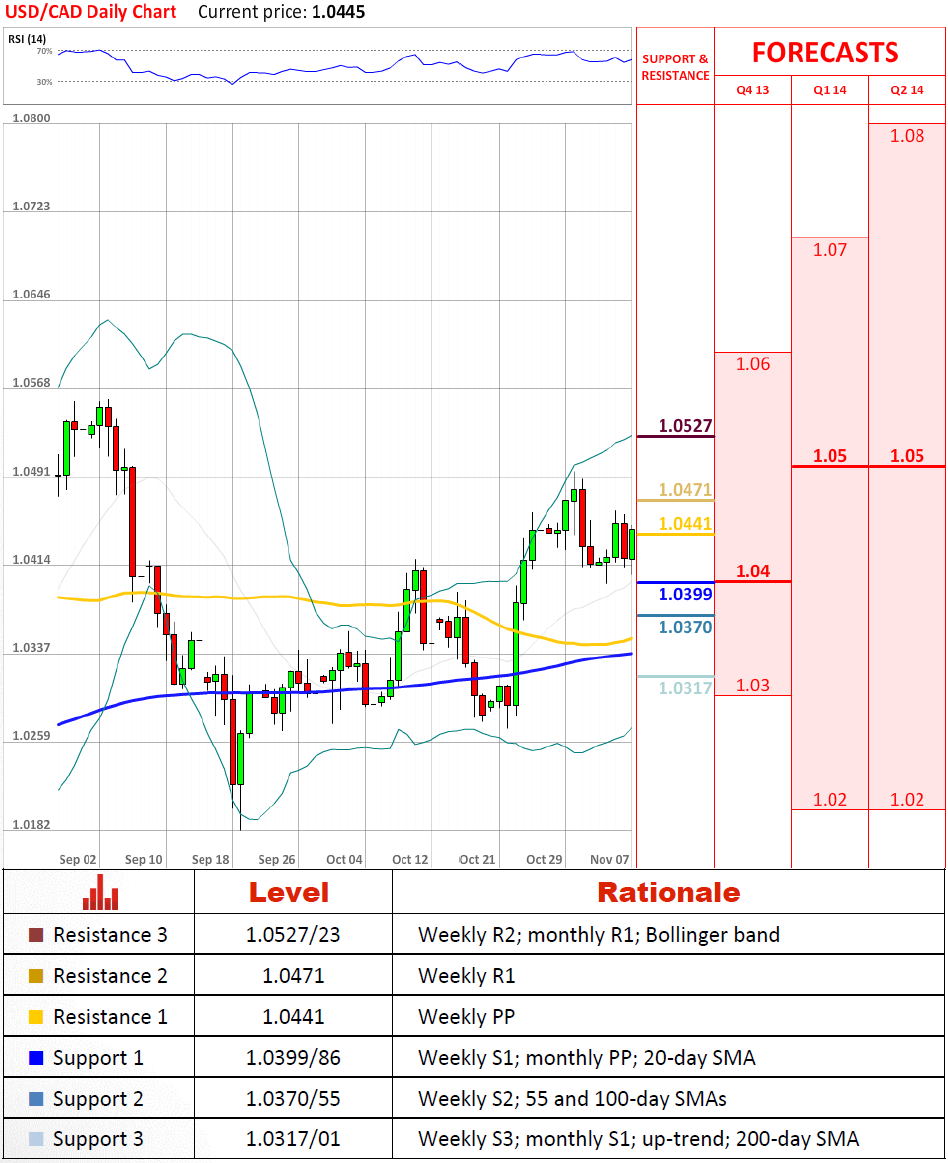The image size is (948, 1163).
Task: Click the red bar chart icon in table header
Action: pos(100,892)
